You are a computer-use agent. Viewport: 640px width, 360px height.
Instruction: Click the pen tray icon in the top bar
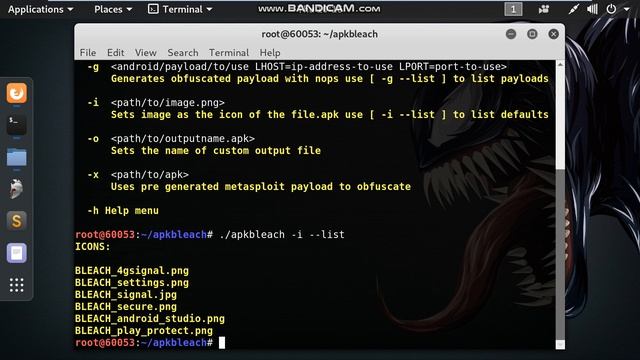pos(573,9)
